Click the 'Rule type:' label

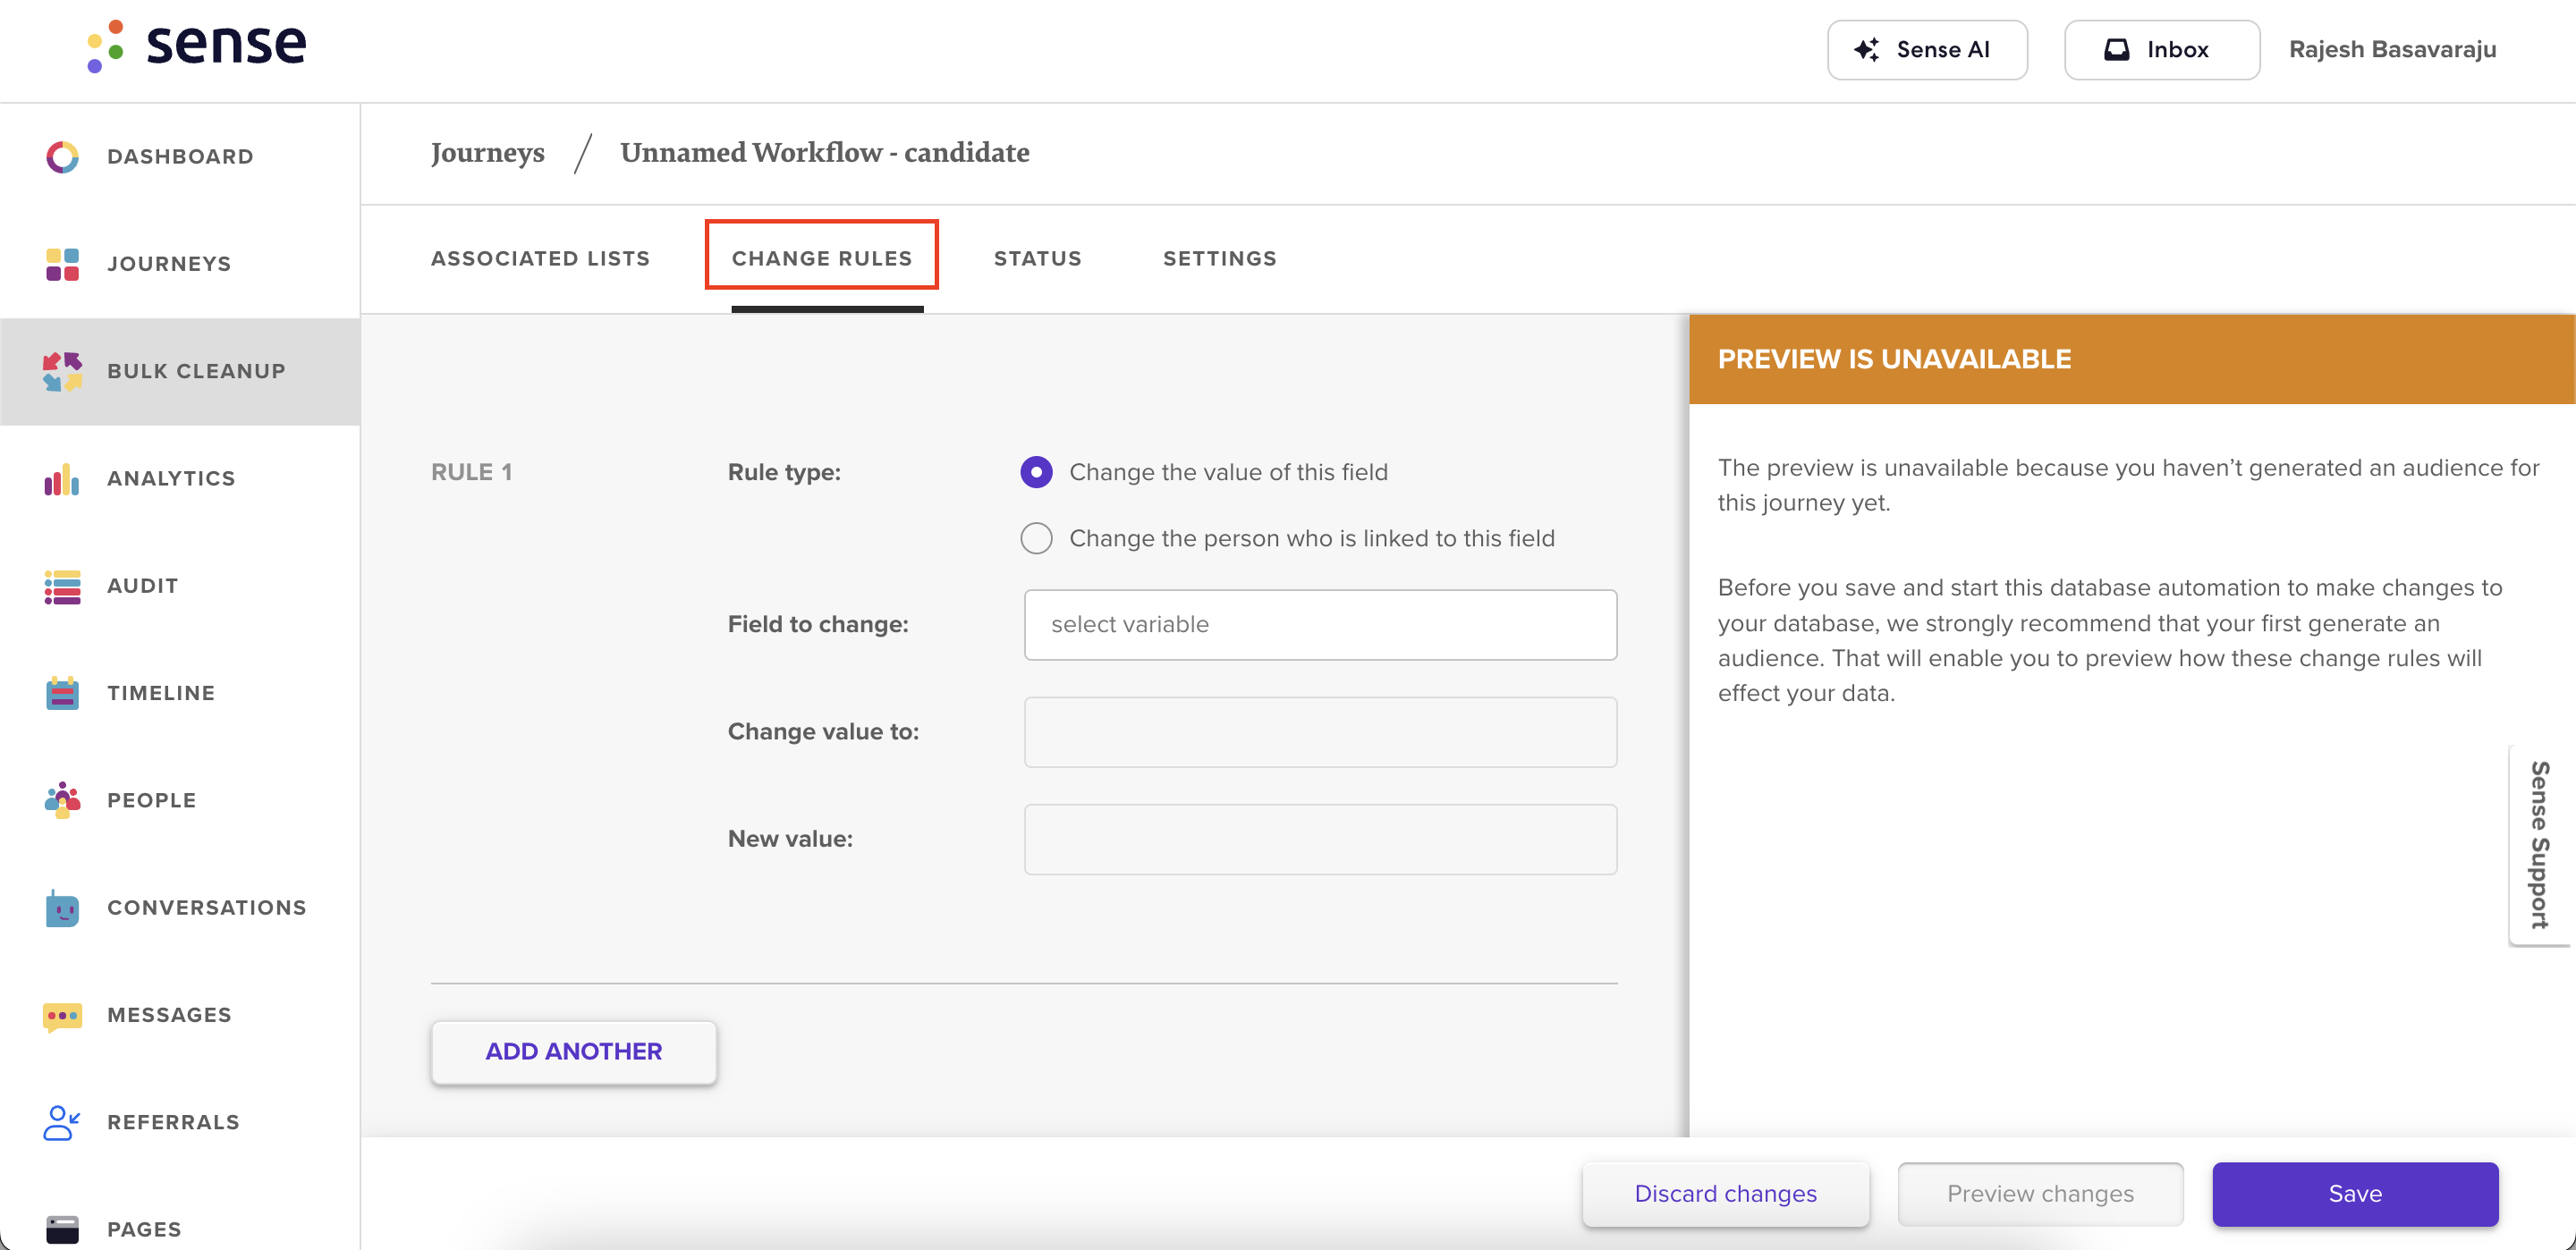[784, 472]
